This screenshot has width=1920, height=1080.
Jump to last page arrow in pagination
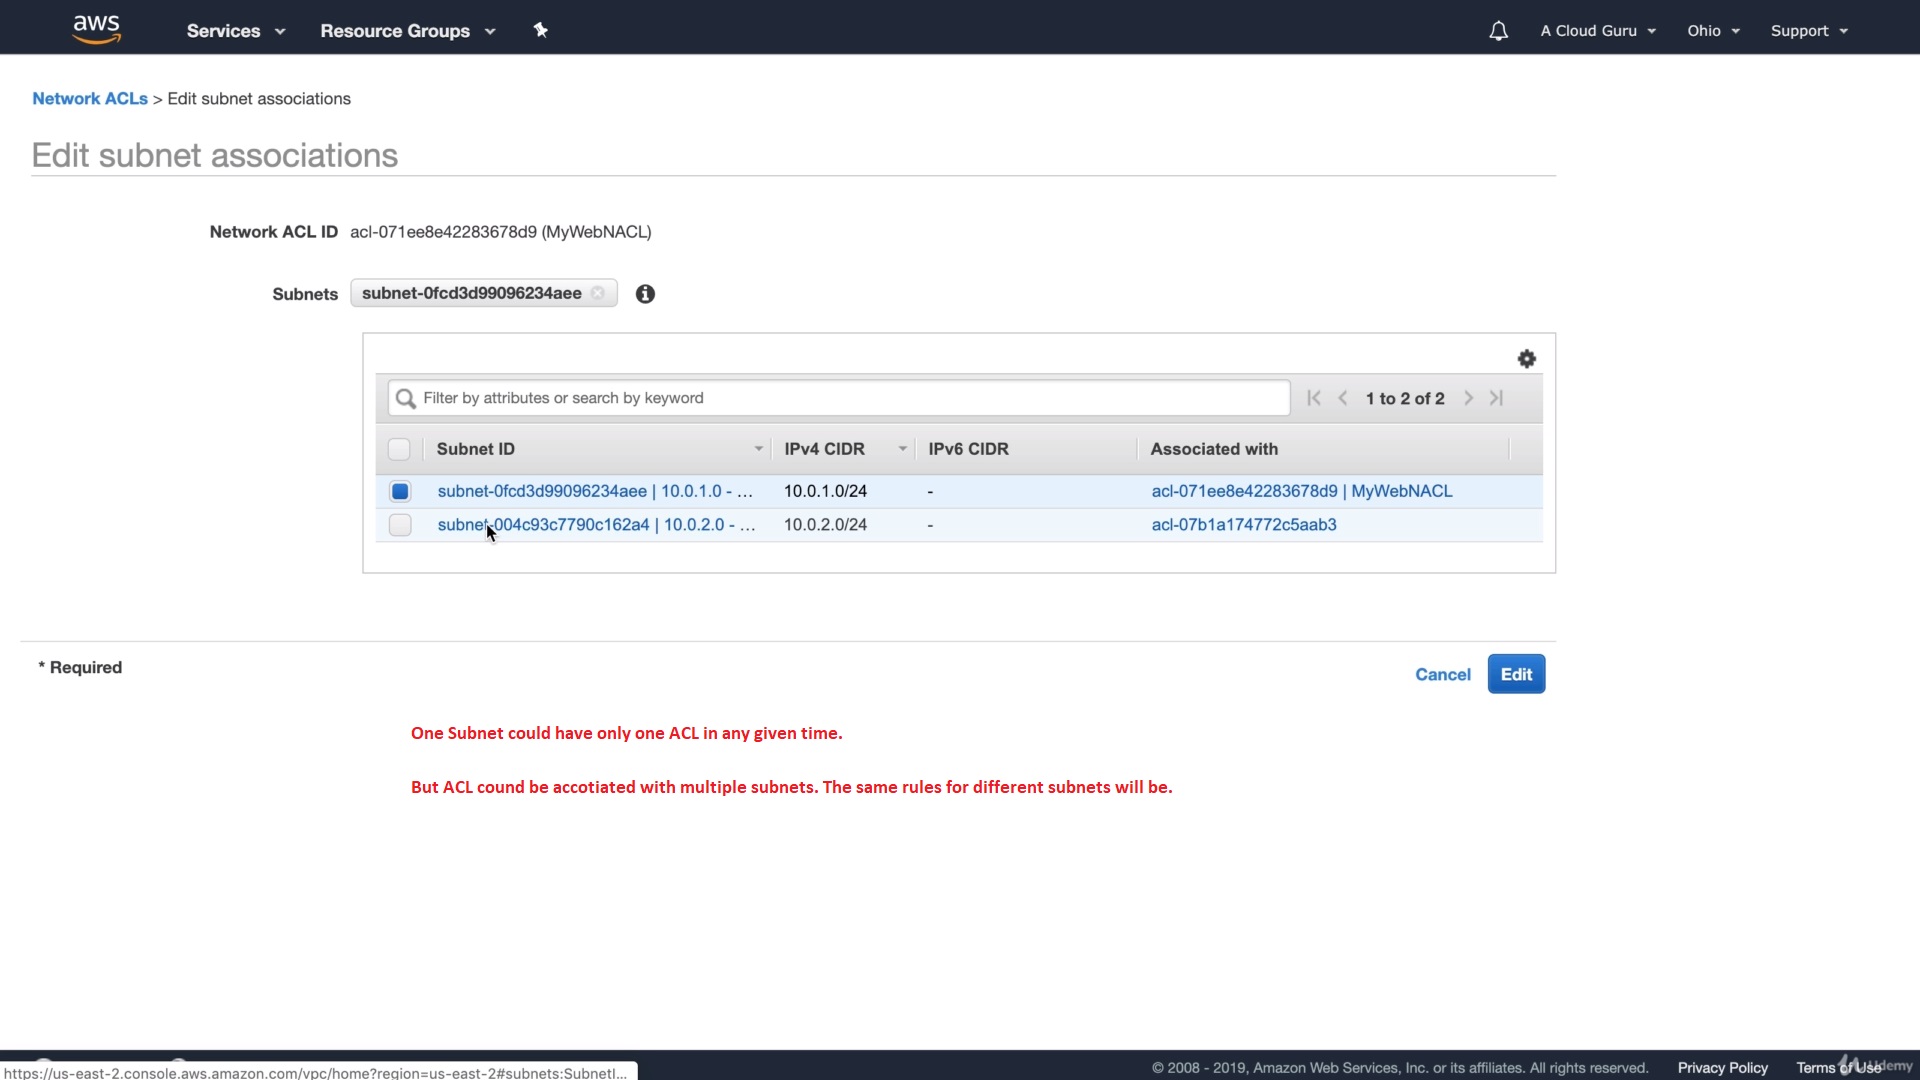(x=1496, y=398)
